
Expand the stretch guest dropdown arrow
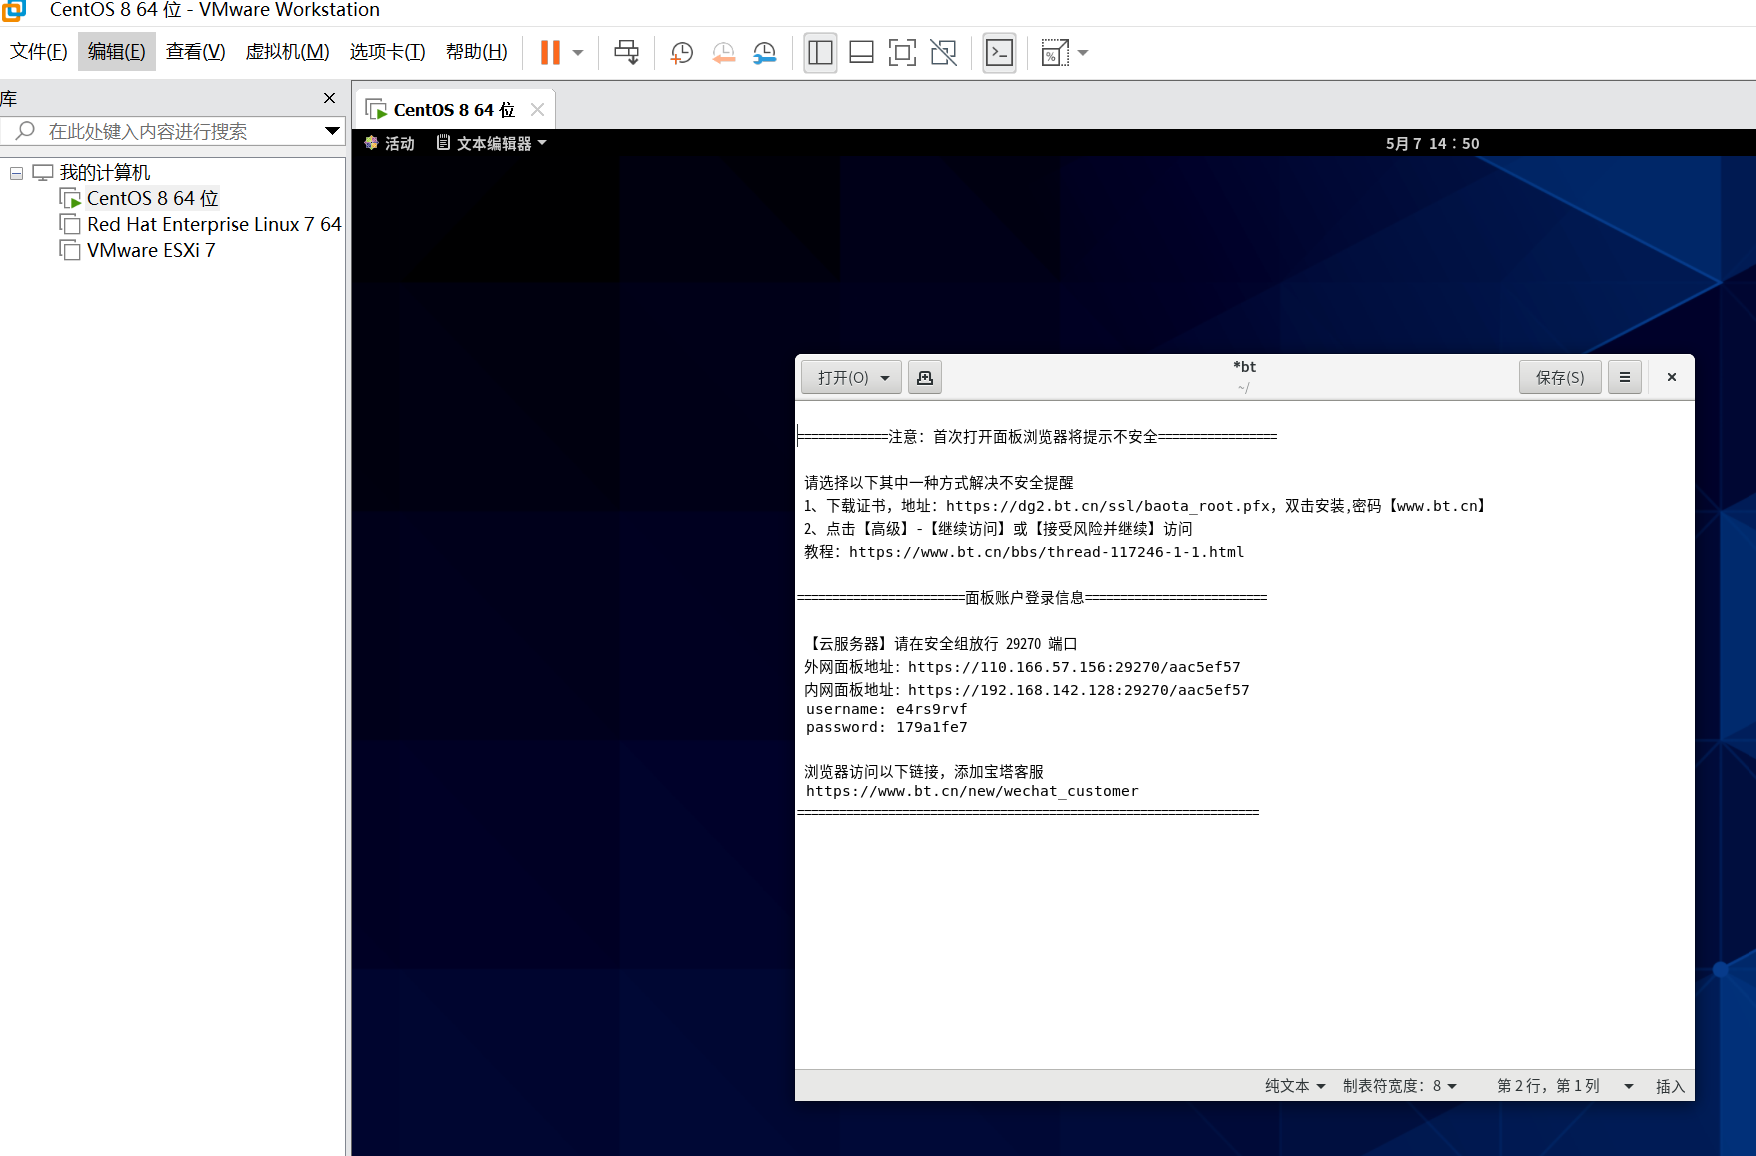pos(1083,53)
